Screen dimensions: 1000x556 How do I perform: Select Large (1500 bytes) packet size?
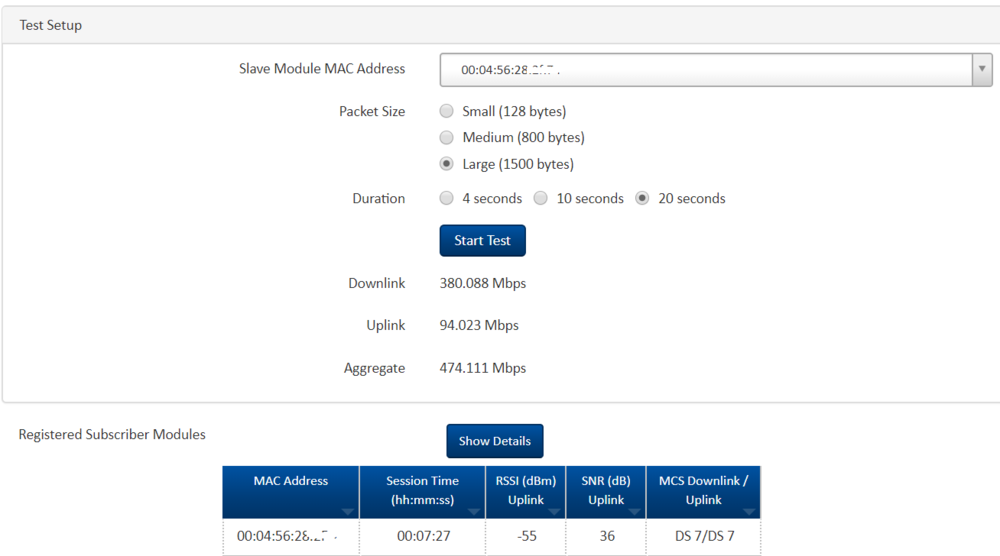click(447, 164)
